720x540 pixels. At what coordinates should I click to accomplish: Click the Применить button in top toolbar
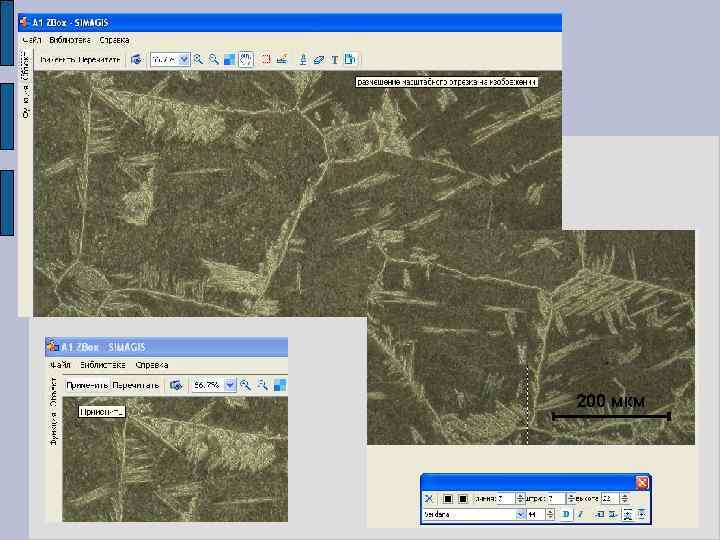56,59
